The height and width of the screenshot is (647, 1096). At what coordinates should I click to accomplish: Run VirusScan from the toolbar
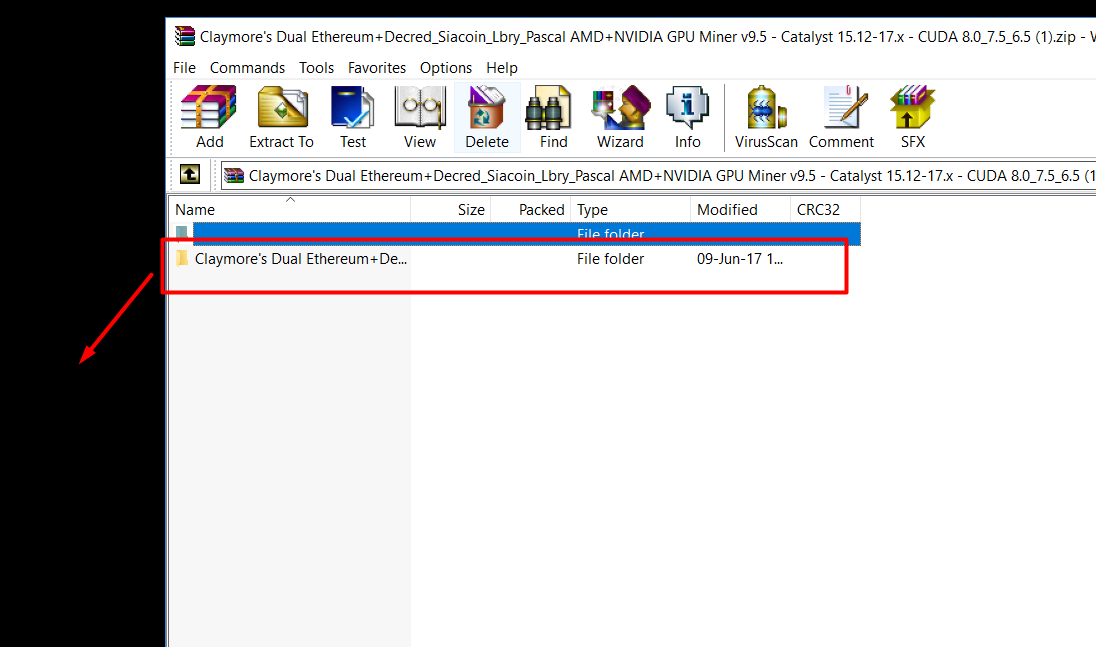tap(766, 117)
